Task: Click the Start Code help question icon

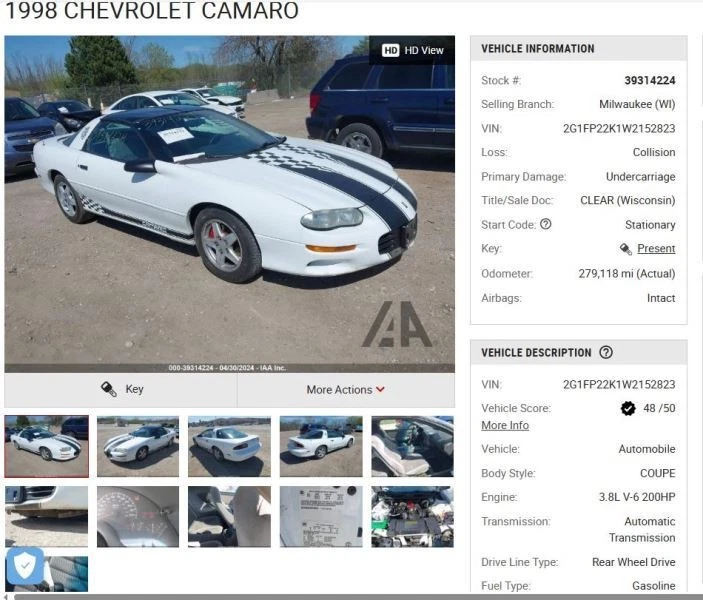Action: (x=546, y=224)
